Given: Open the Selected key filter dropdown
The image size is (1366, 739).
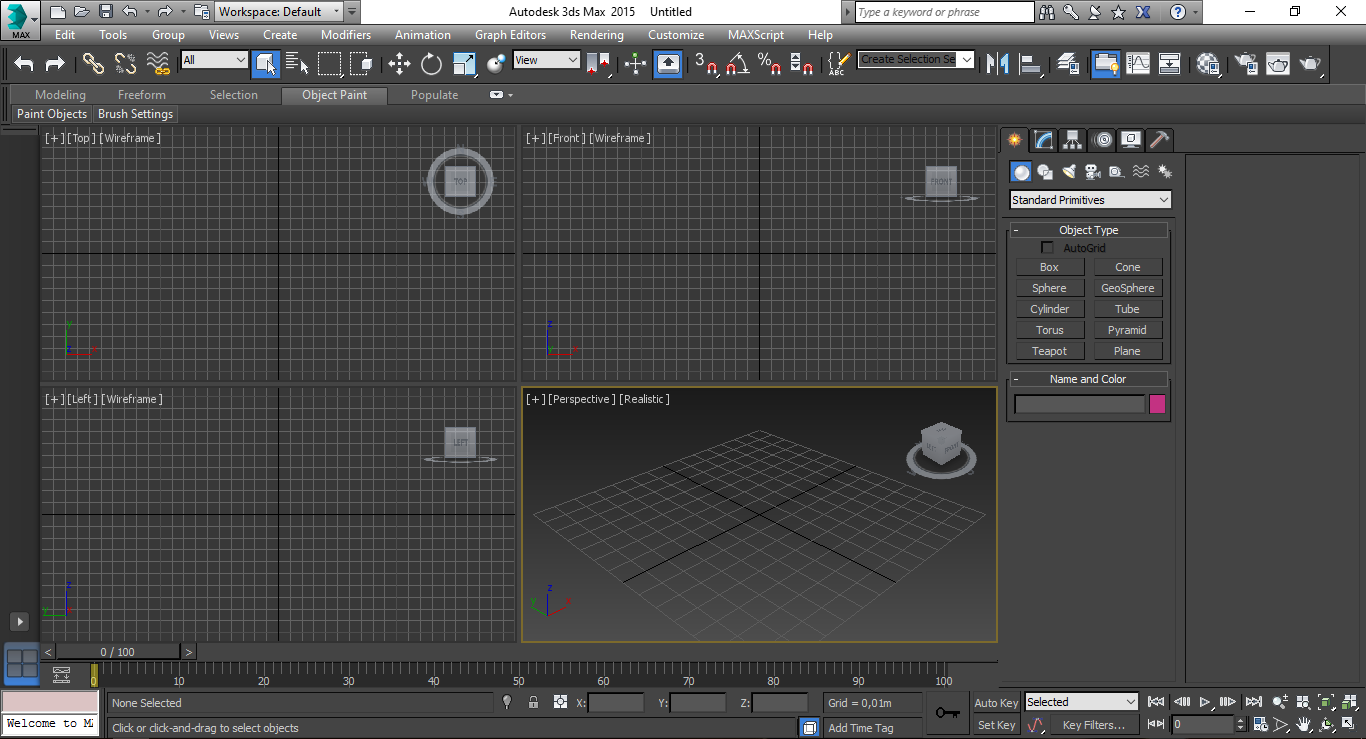Looking at the screenshot, I should pyautogui.click(x=1081, y=702).
